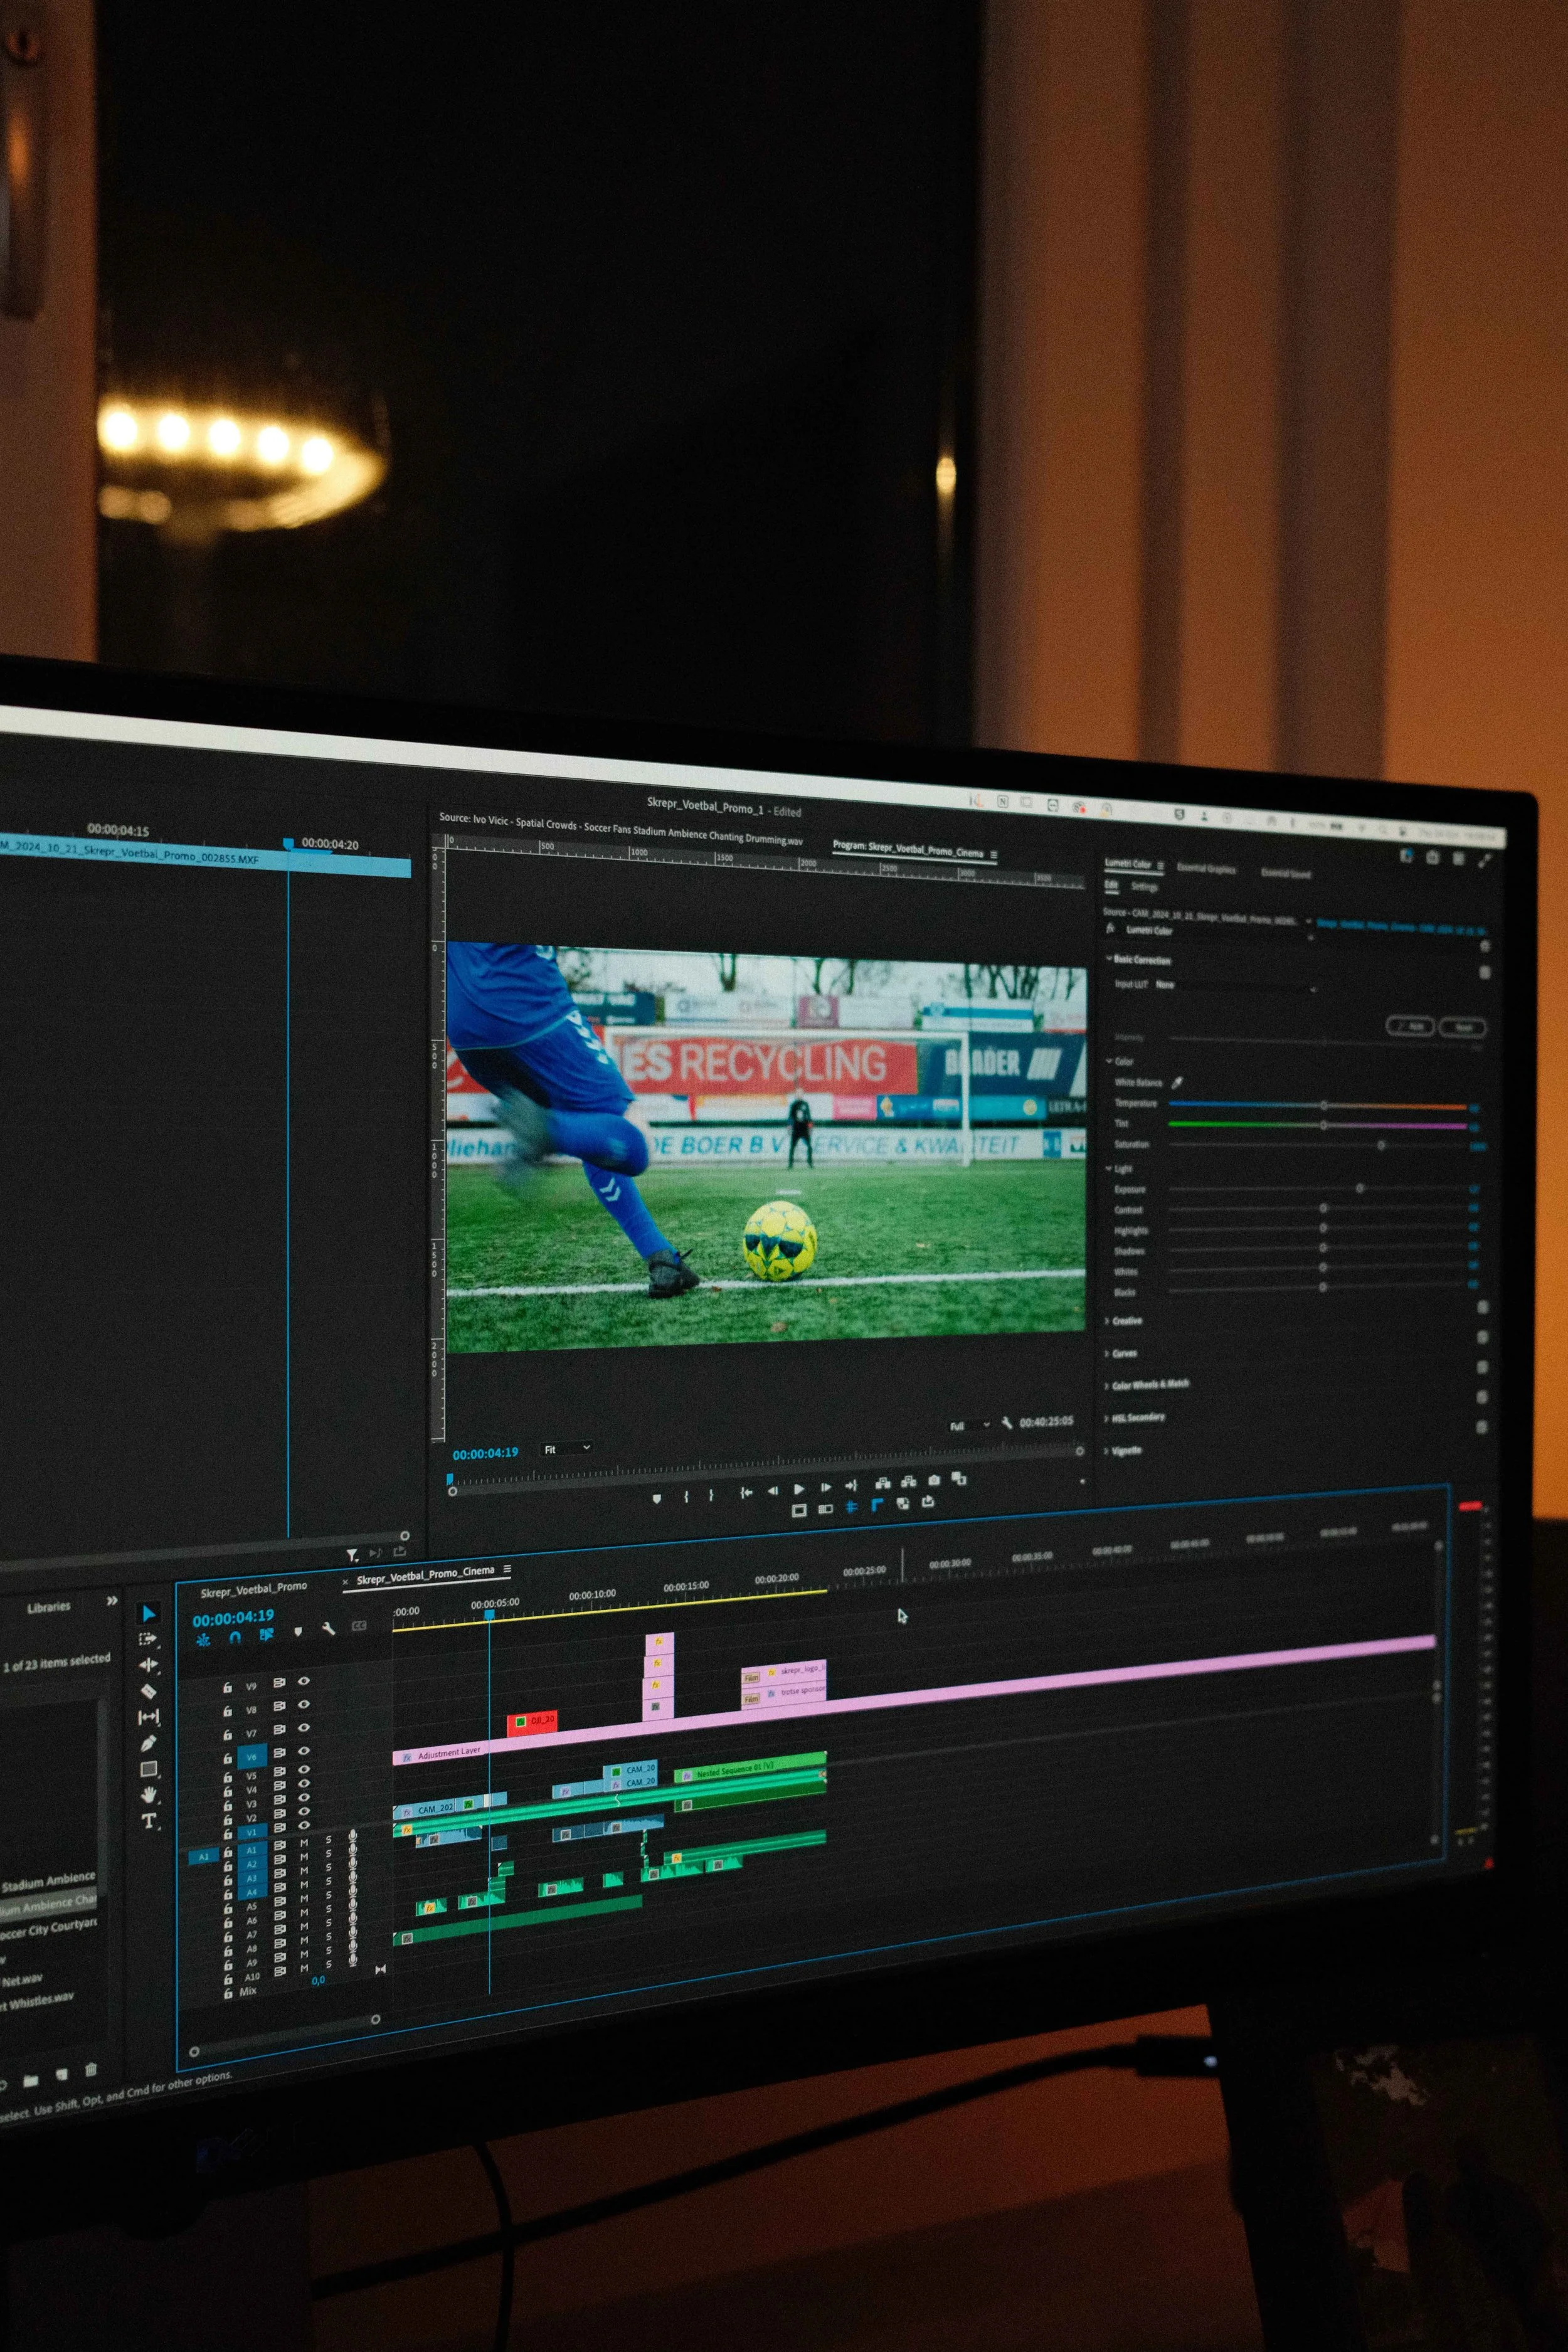Image resolution: width=1568 pixels, height=2352 pixels.
Task: Click the Temperature slider handle
Action: (x=1323, y=1105)
